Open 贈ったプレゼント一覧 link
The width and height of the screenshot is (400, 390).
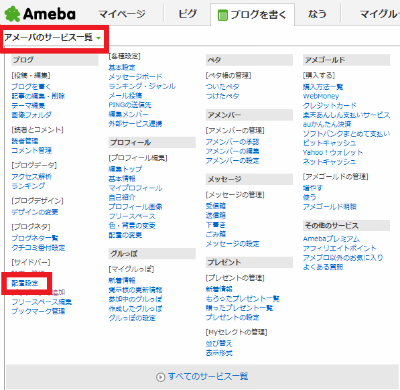pos(239,308)
